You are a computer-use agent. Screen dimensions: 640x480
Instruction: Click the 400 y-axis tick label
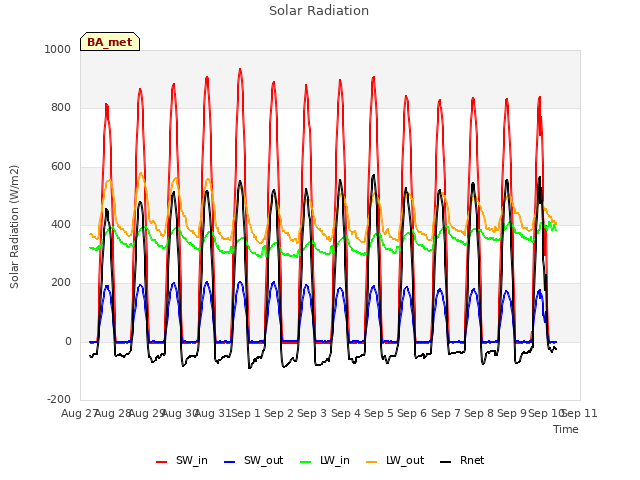point(61,224)
